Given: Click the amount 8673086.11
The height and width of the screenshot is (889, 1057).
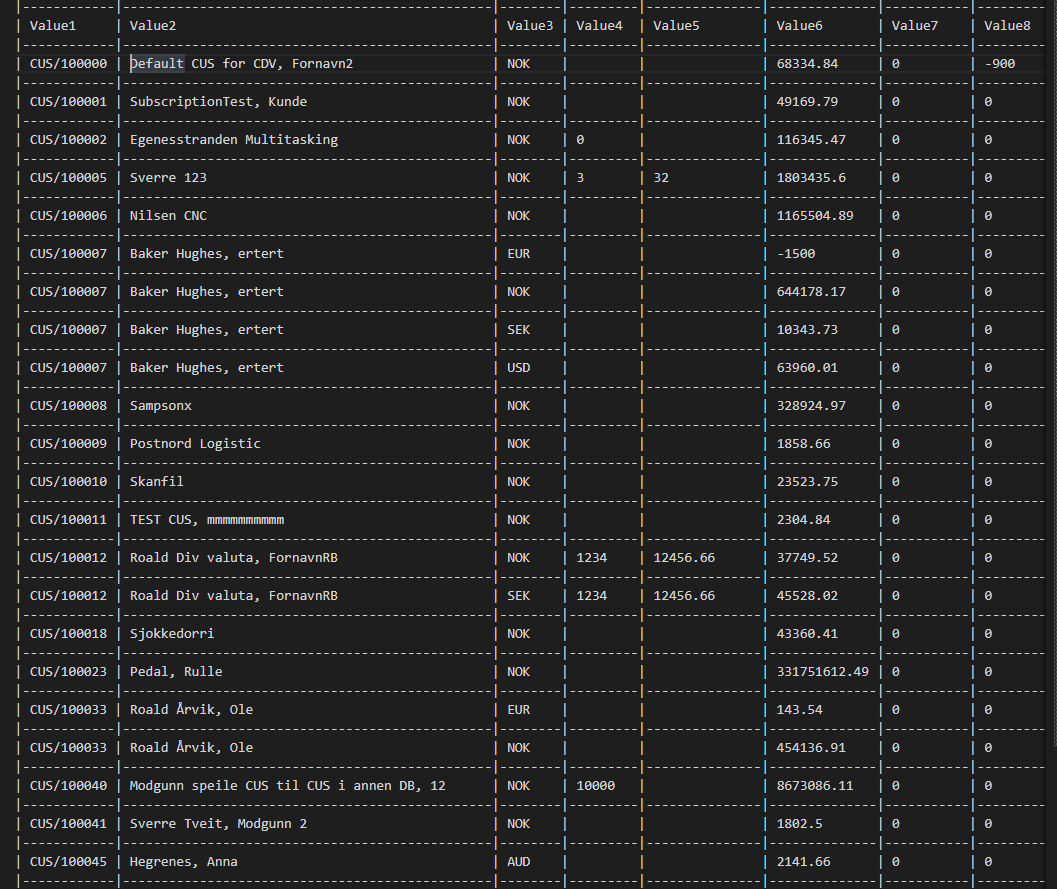Looking at the screenshot, I should click(x=815, y=786).
